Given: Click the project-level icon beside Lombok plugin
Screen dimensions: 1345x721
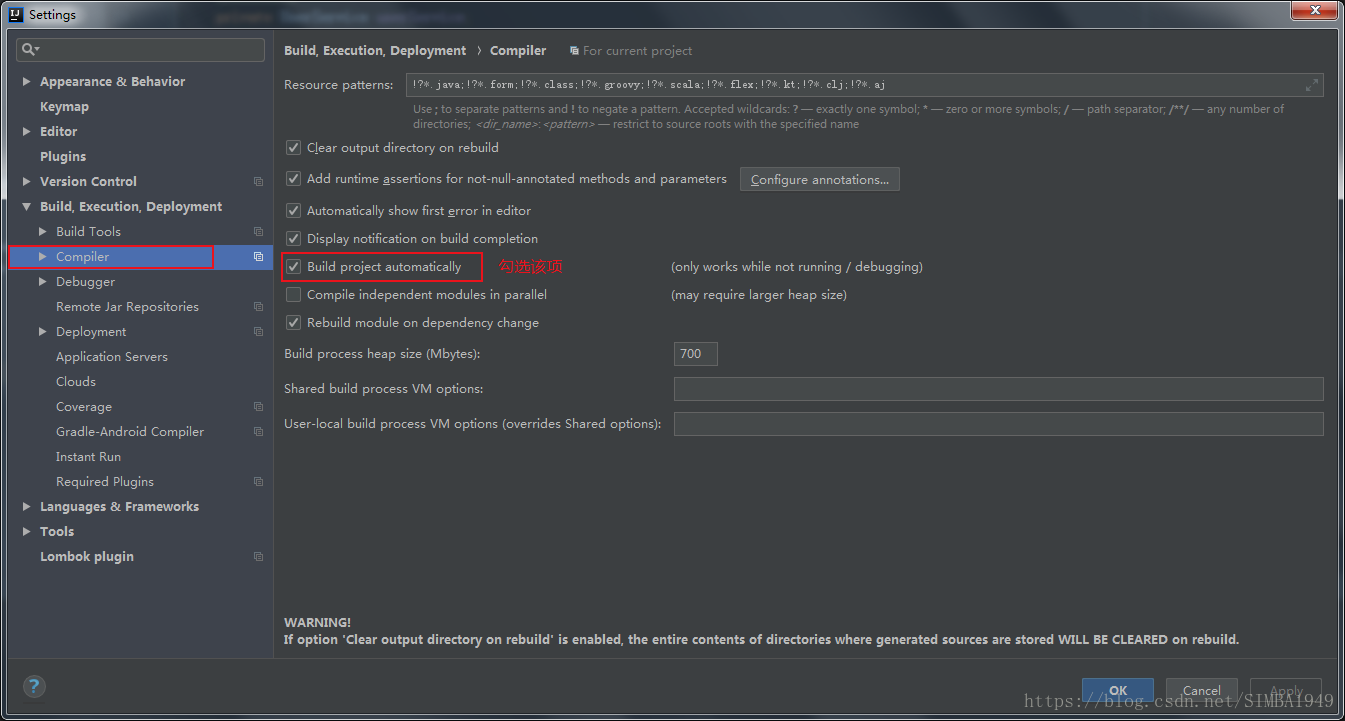Looking at the screenshot, I should (x=258, y=557).
